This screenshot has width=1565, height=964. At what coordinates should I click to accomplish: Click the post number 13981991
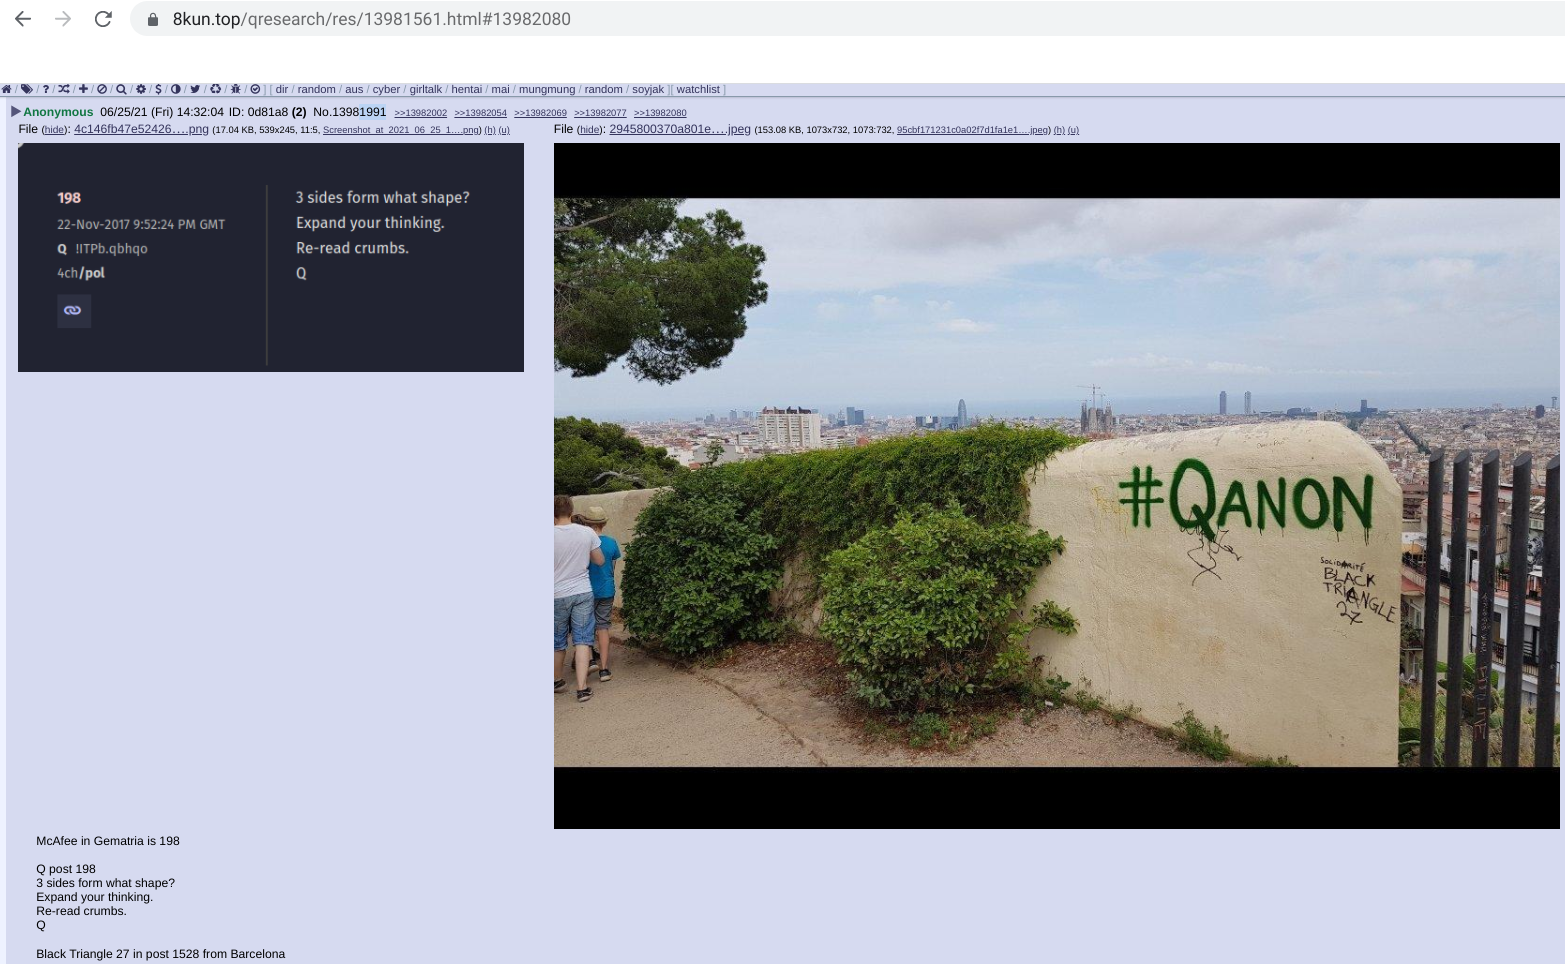click(x=359, y=112)
